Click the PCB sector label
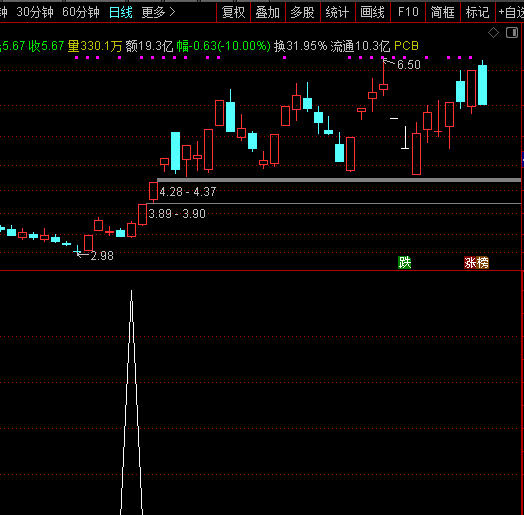Viewport: 524px width, 515px height. point(406,46)
